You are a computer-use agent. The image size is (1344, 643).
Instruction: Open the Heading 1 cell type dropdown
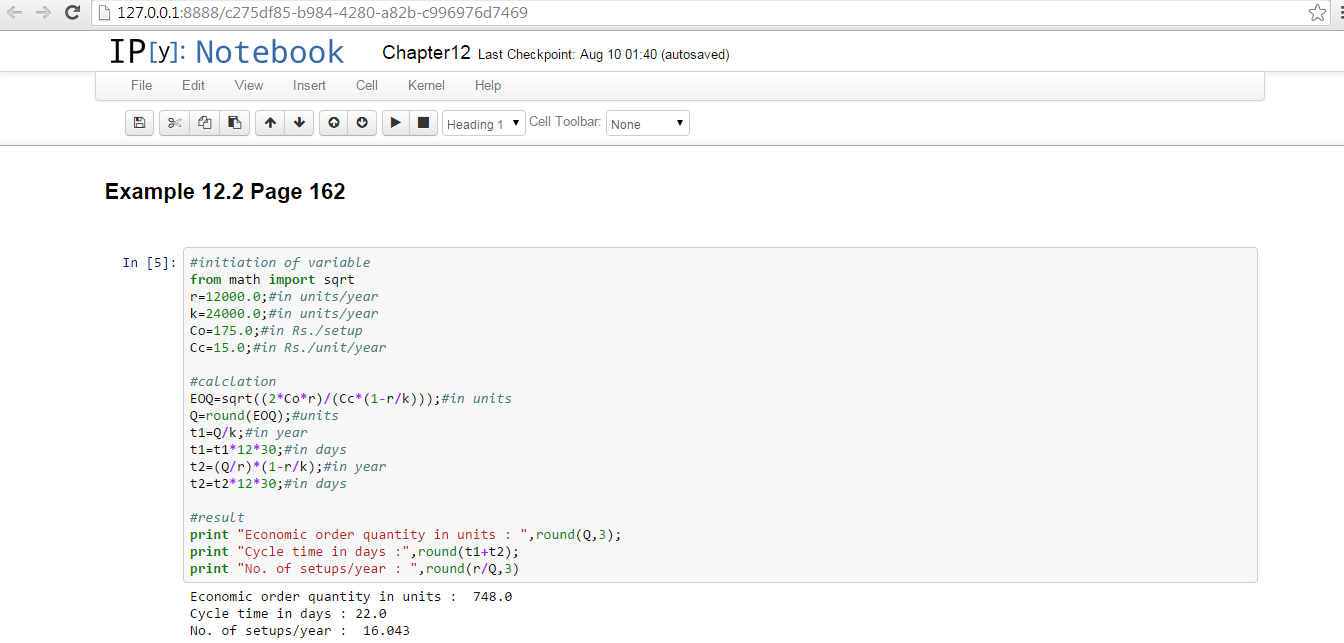pos(484,124)
